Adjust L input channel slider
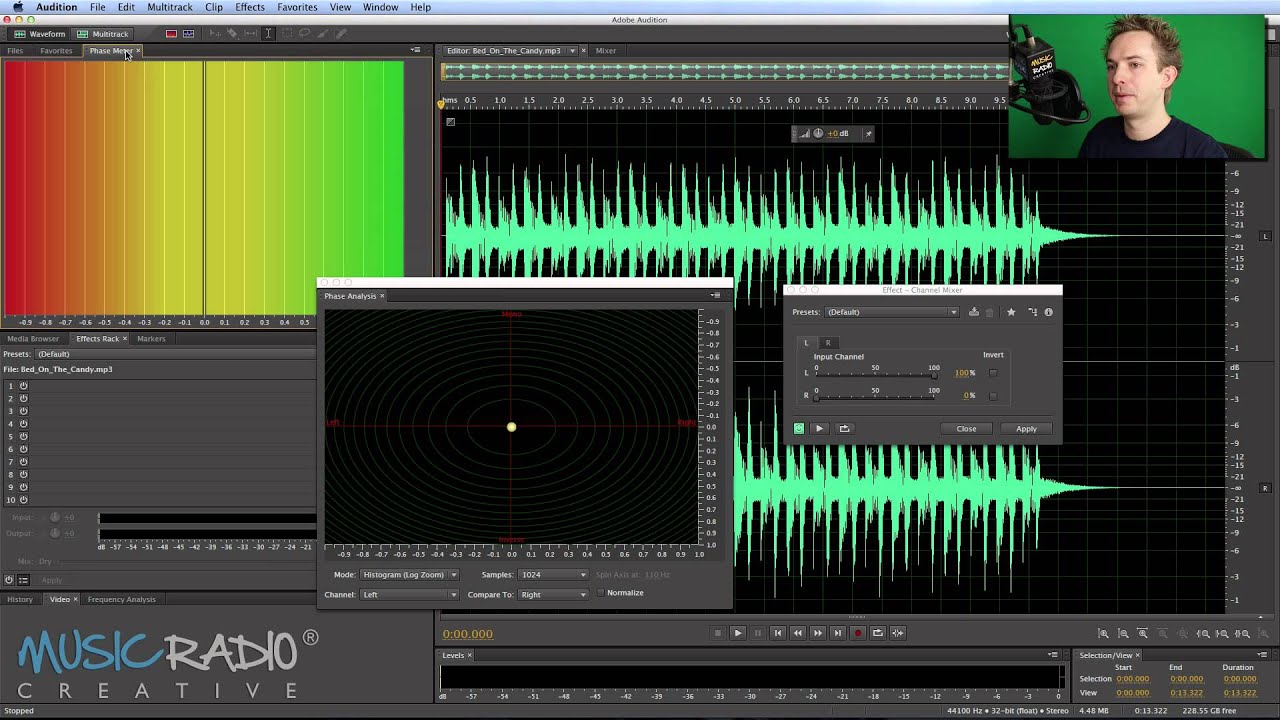This screenshot has height=720, width=1280. click(875, 374)
